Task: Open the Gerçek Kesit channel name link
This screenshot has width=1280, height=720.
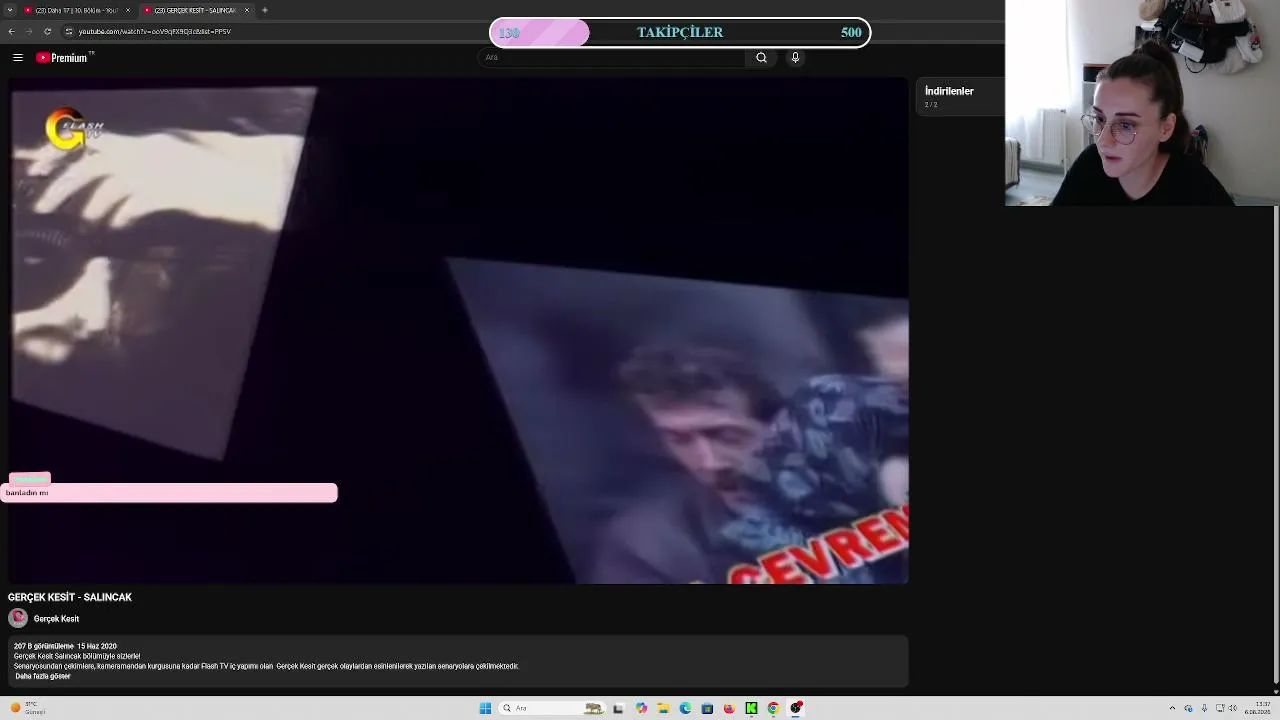Action: (56, 619)
